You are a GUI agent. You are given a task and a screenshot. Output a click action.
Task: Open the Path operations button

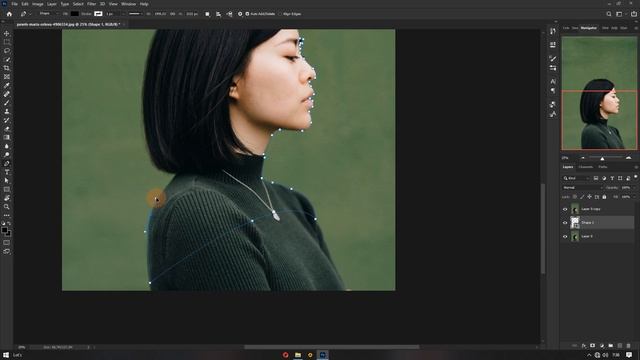click(x=207, y=14)
